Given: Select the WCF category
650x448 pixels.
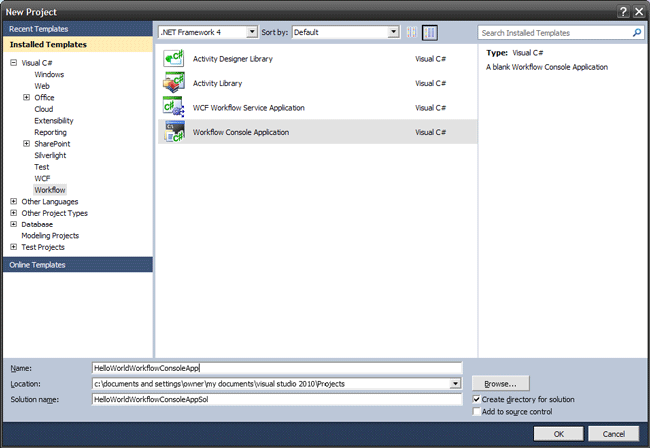Looking at the screenshot, I should click(42, 179).
